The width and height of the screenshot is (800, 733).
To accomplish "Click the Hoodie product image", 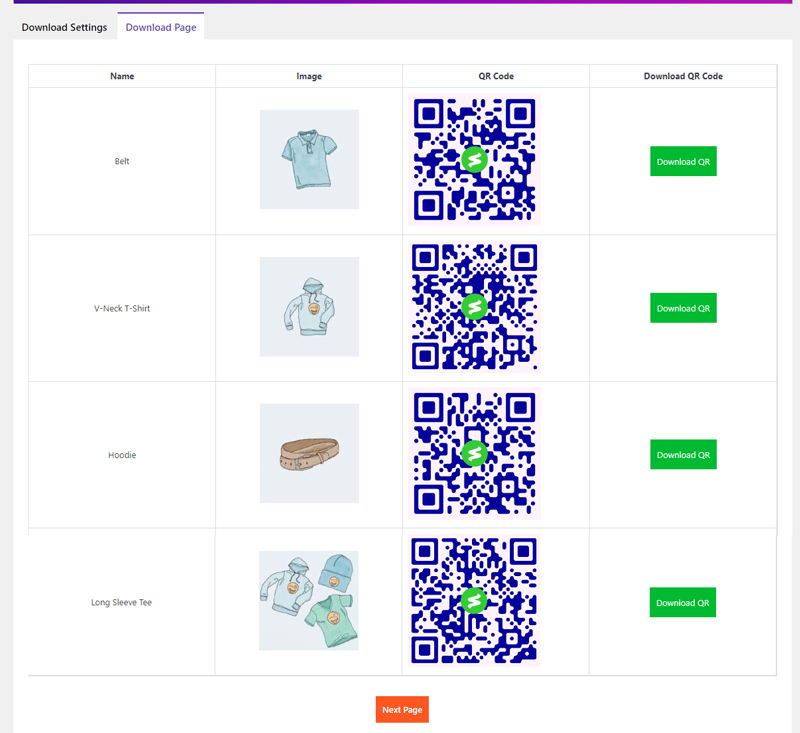I will point(309,453).
